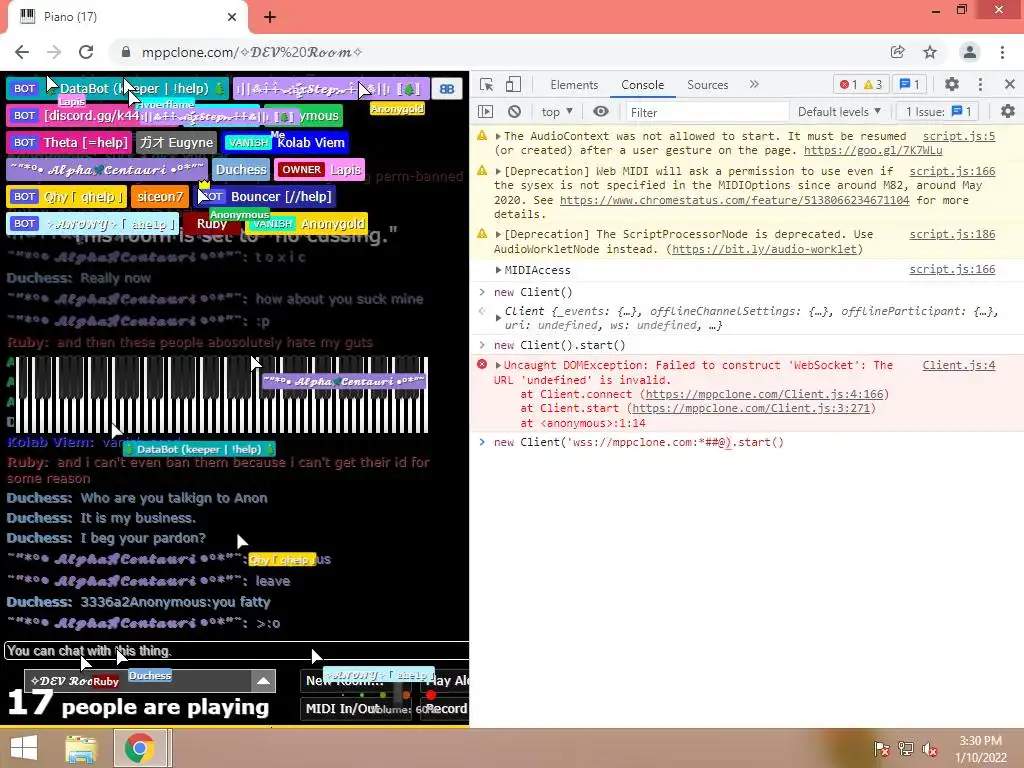Open the bit.ly/audio-worklet link
The image size is (1024, 768).
click(x=764, y=249)
